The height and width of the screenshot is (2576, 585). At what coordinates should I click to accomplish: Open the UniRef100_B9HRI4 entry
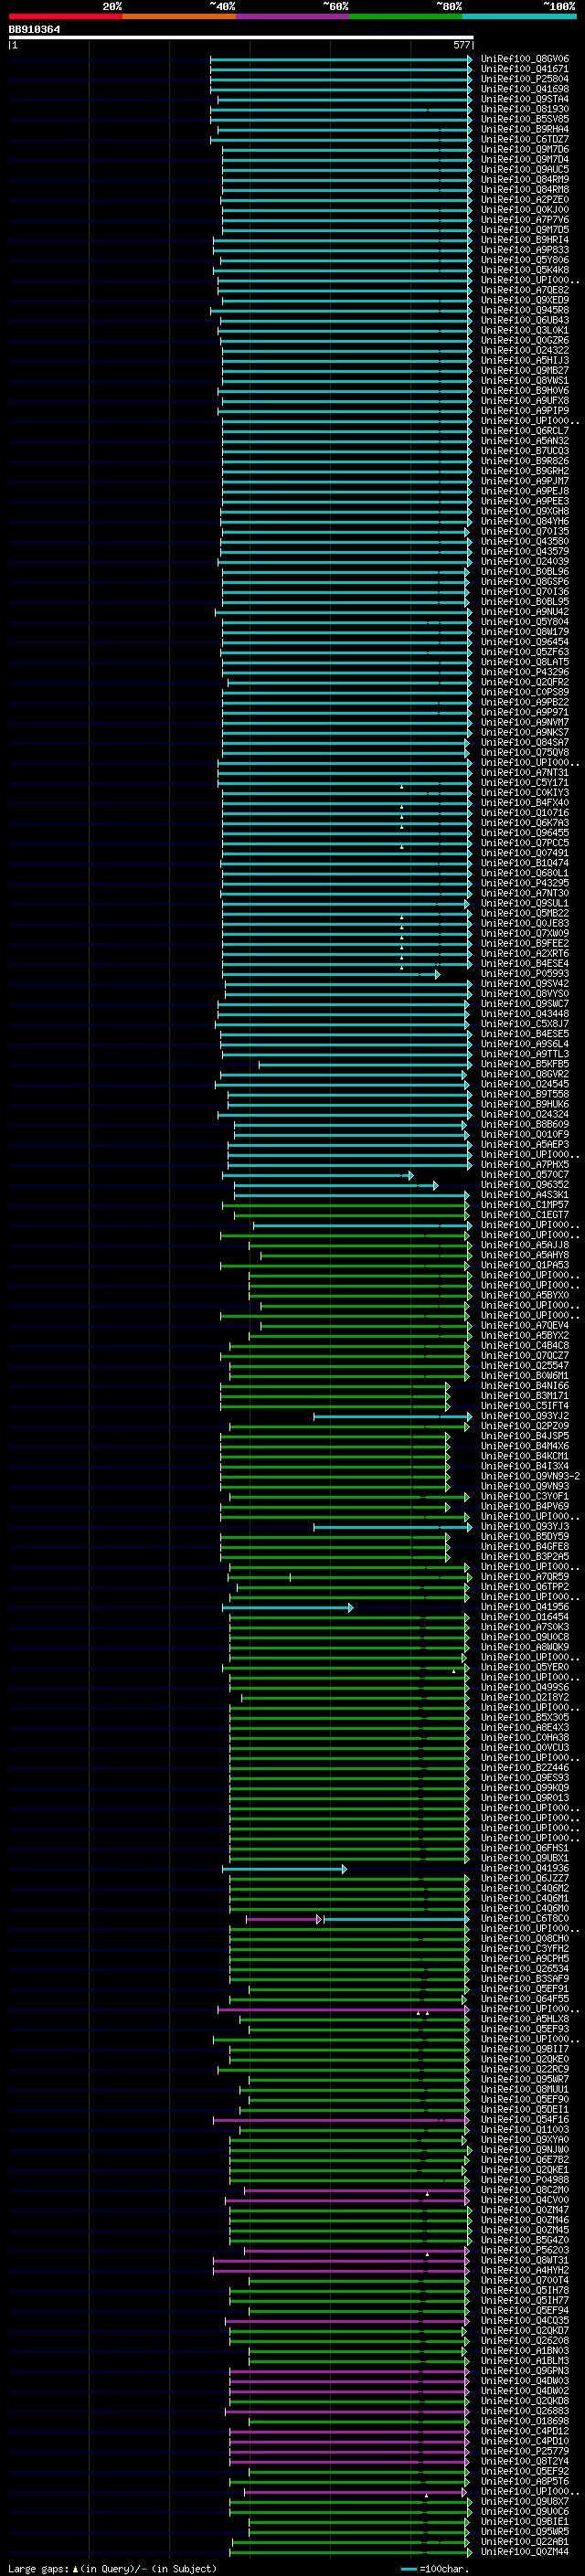click(x=524, y=240)
